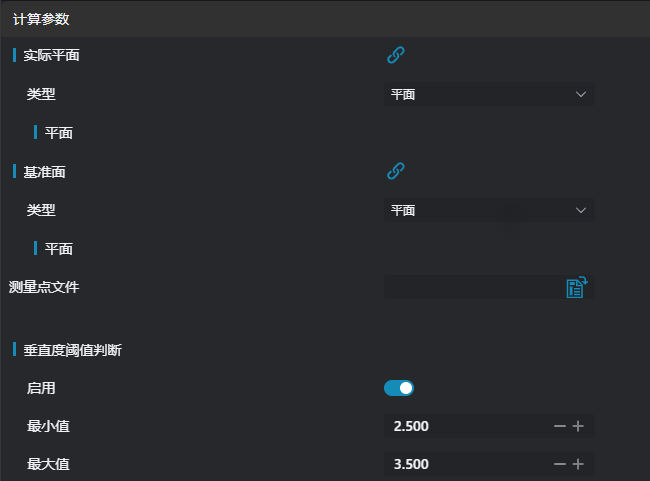Collapse the 实际平面 section header
650x481 pixels.
[51, 56]
